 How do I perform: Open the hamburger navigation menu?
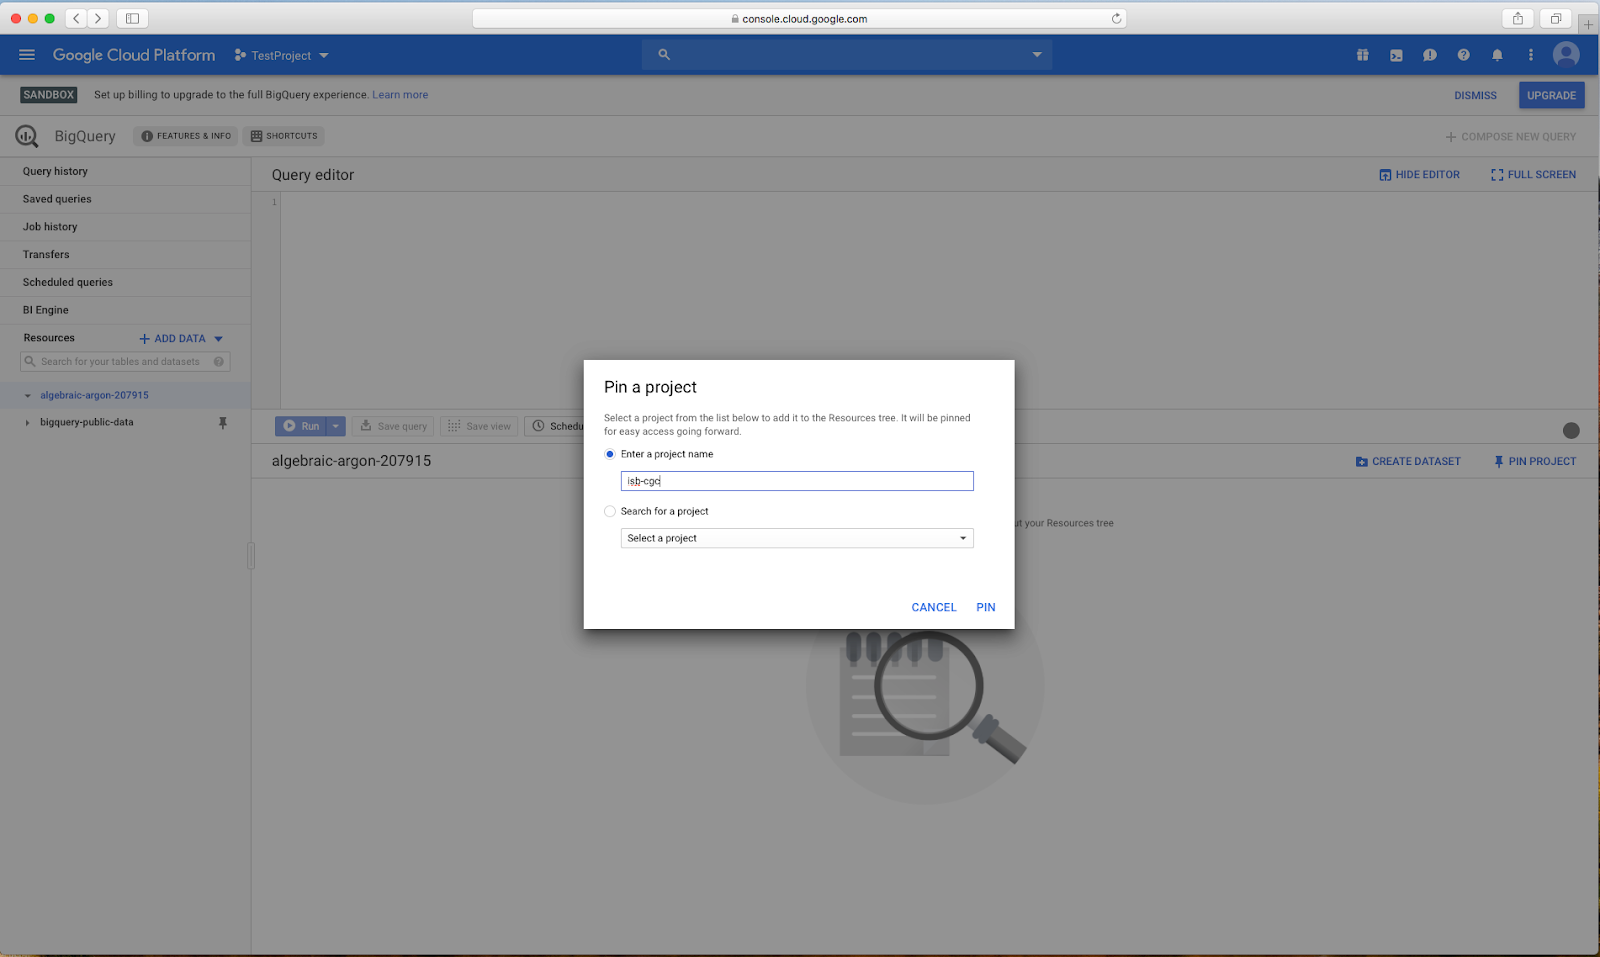click(27, 55)
